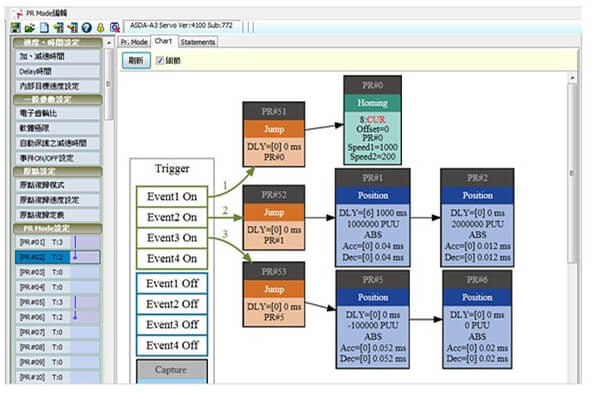This screenshot has height=399, width=596.
Task: Click the first servo read arrow icon
Action: (59, 27)
